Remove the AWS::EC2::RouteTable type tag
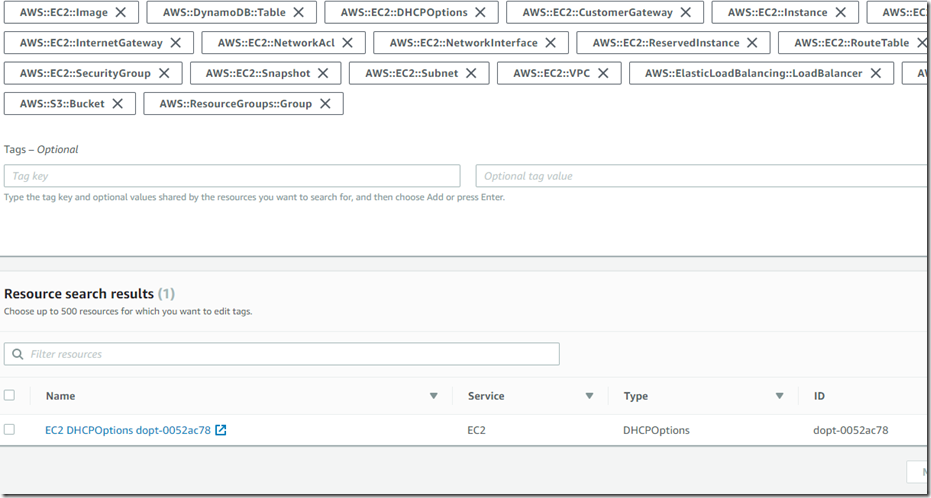Image resolution: width=931 pixels, height=498 pixels. point(922,43)
